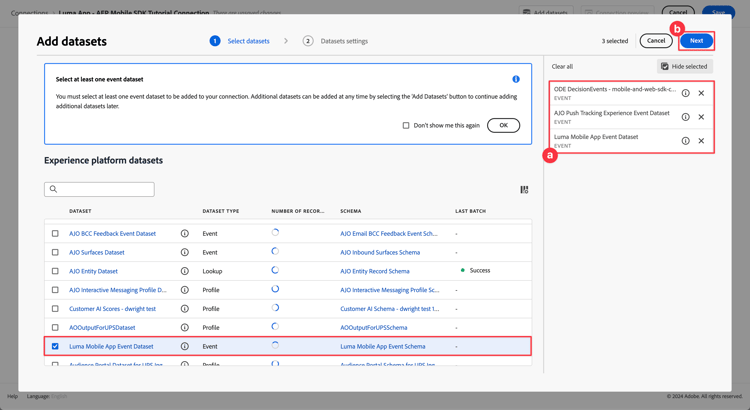Click Clear all selected datasets

coord(562,66)
